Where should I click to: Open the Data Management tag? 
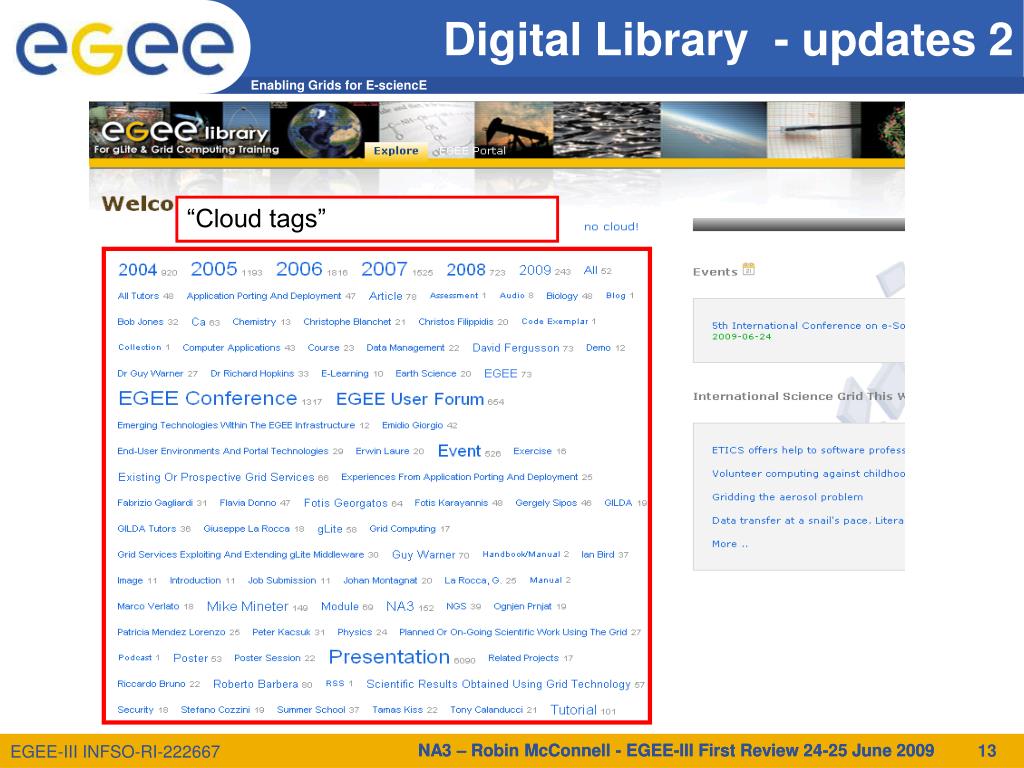[x=406, y=348]
